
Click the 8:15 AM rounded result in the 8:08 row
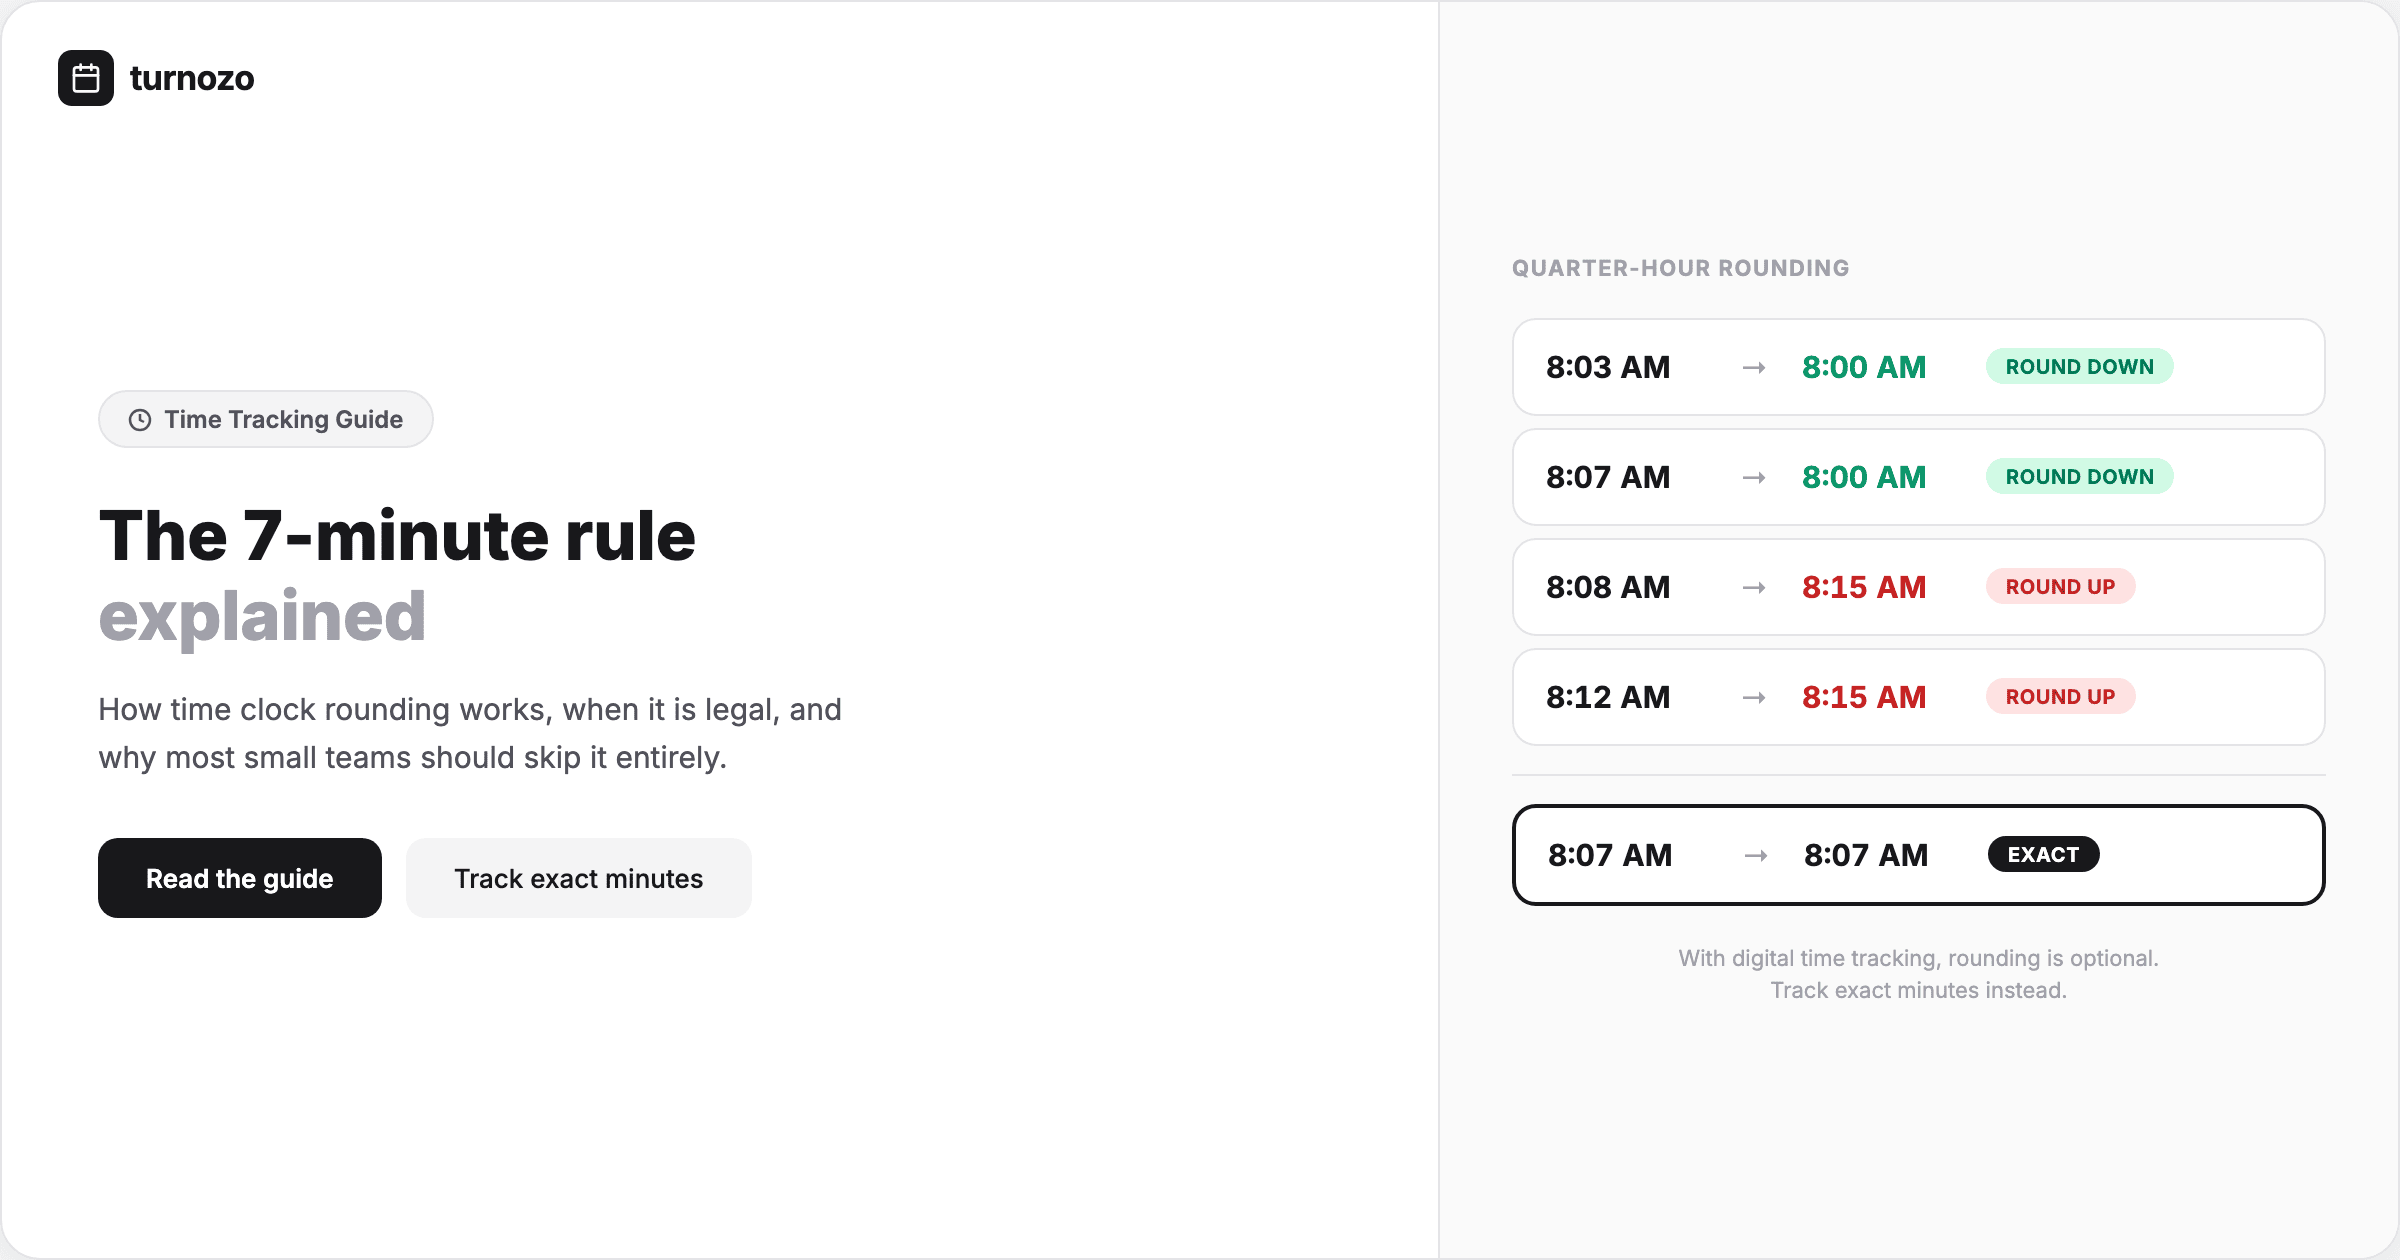click(x=1864, y=587)
